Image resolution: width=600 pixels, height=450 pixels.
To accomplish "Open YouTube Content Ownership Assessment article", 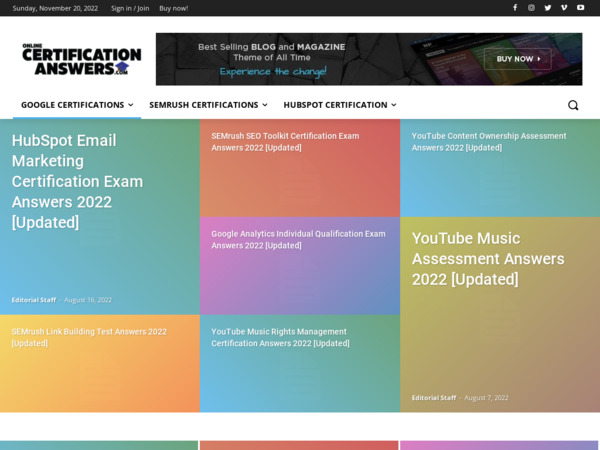I will pos(489,142).
